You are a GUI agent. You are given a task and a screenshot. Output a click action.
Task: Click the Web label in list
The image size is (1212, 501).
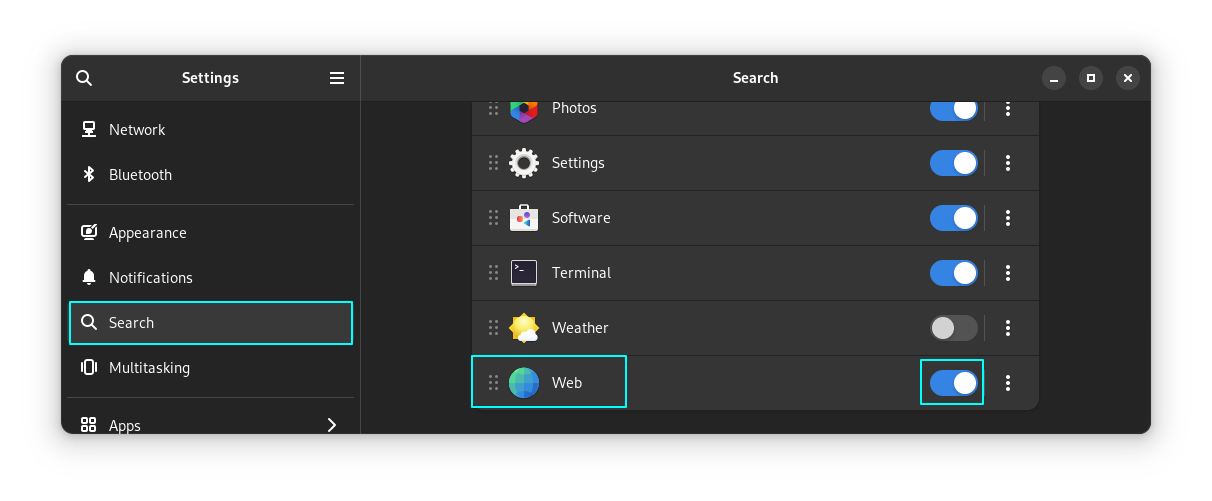[567, 383]
